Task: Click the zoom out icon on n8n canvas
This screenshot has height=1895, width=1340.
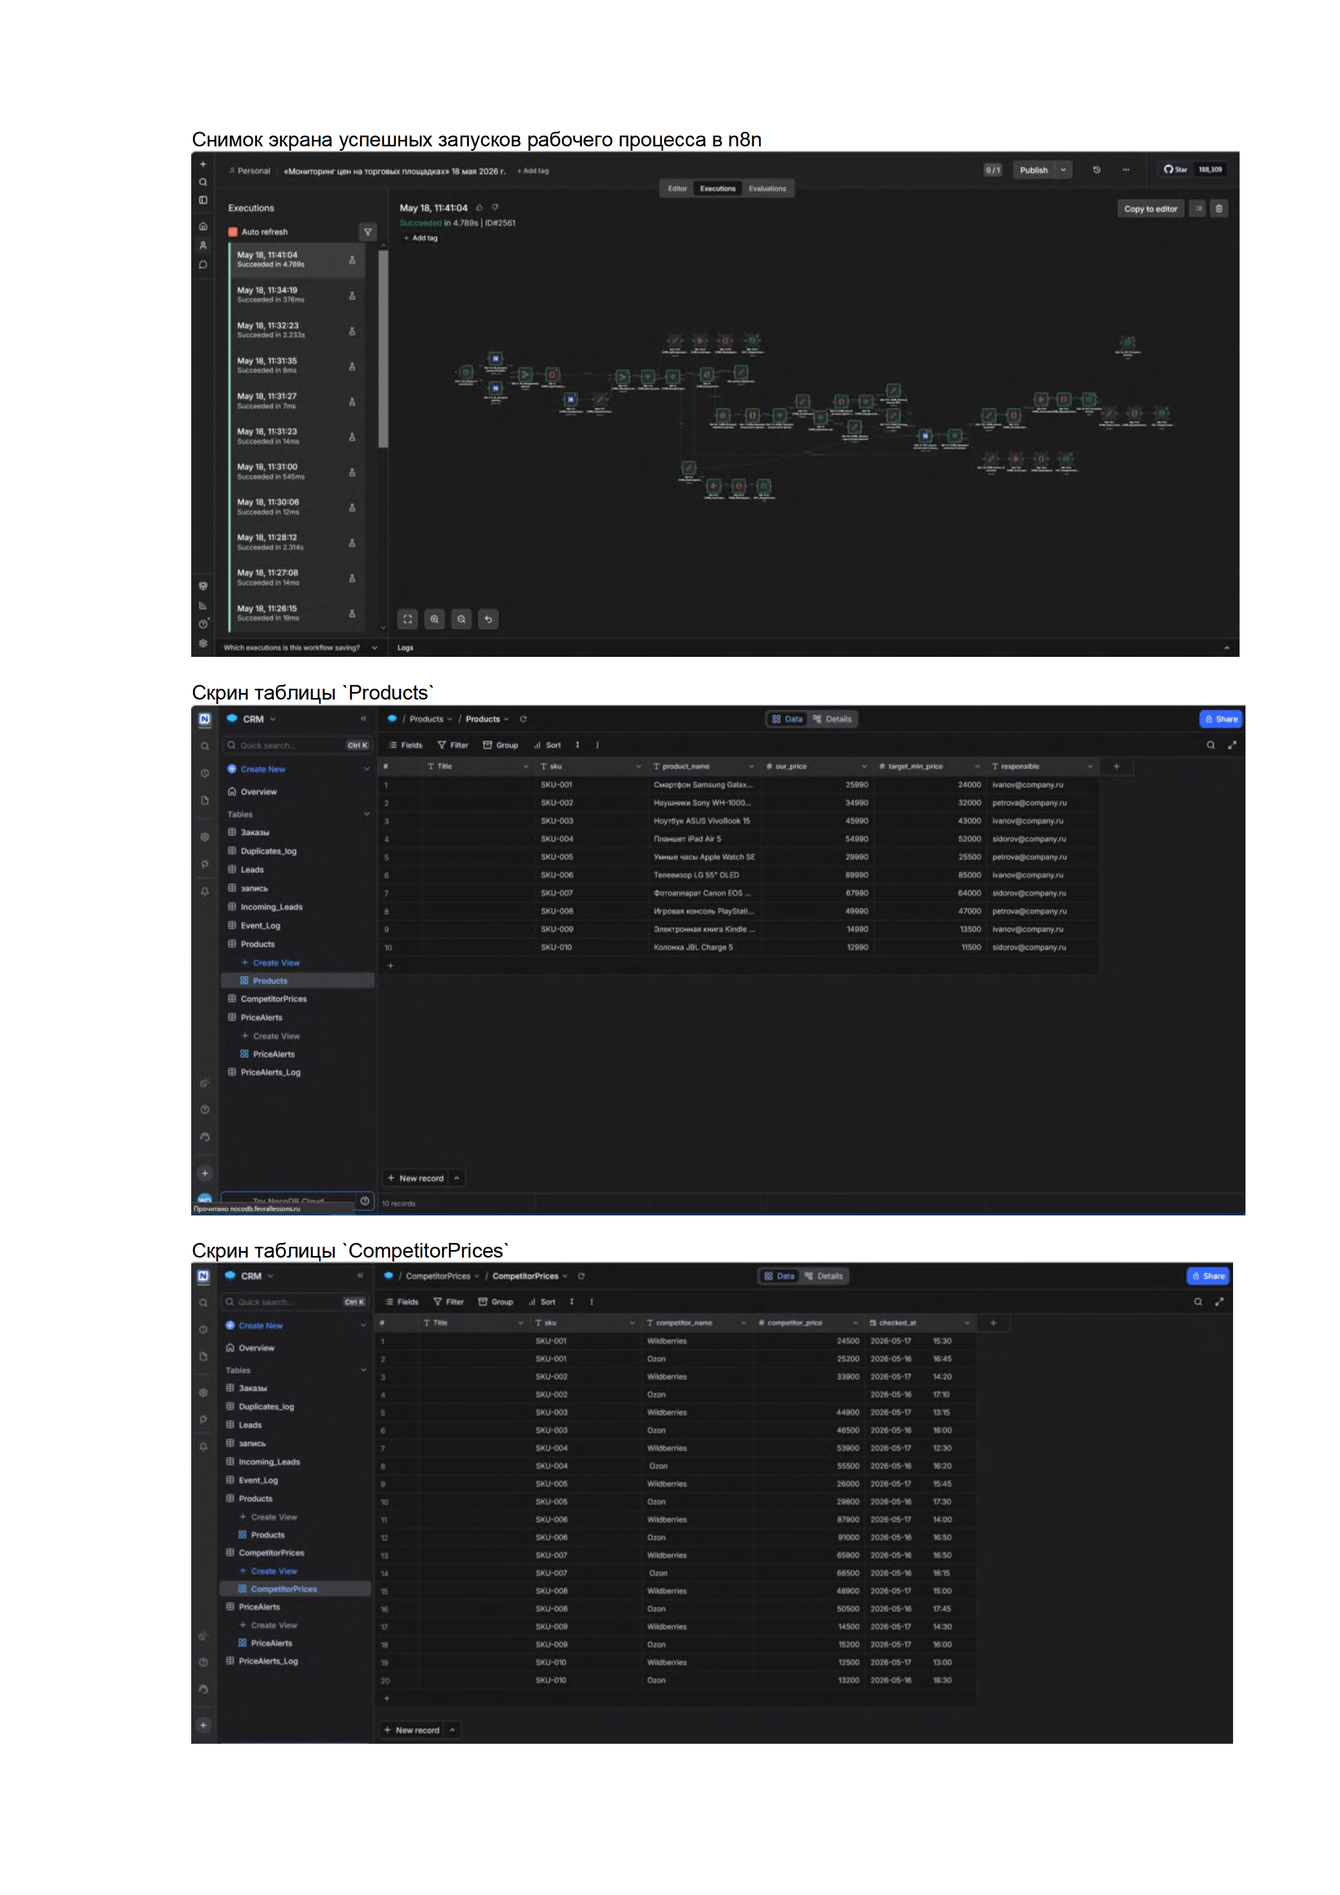Action: click(x=461, y=619)
